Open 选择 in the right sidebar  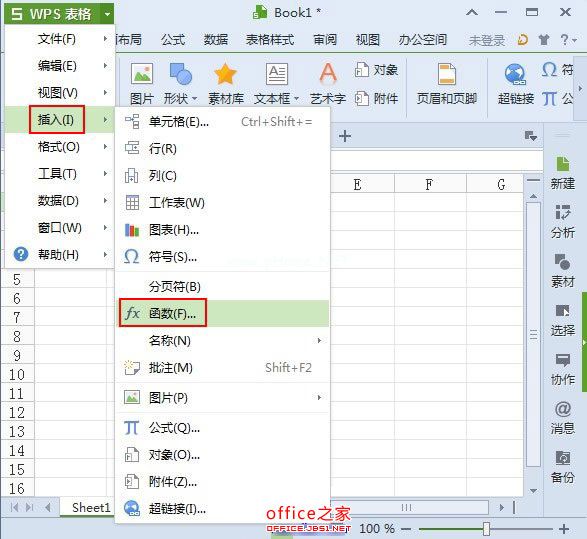(562, 320)
